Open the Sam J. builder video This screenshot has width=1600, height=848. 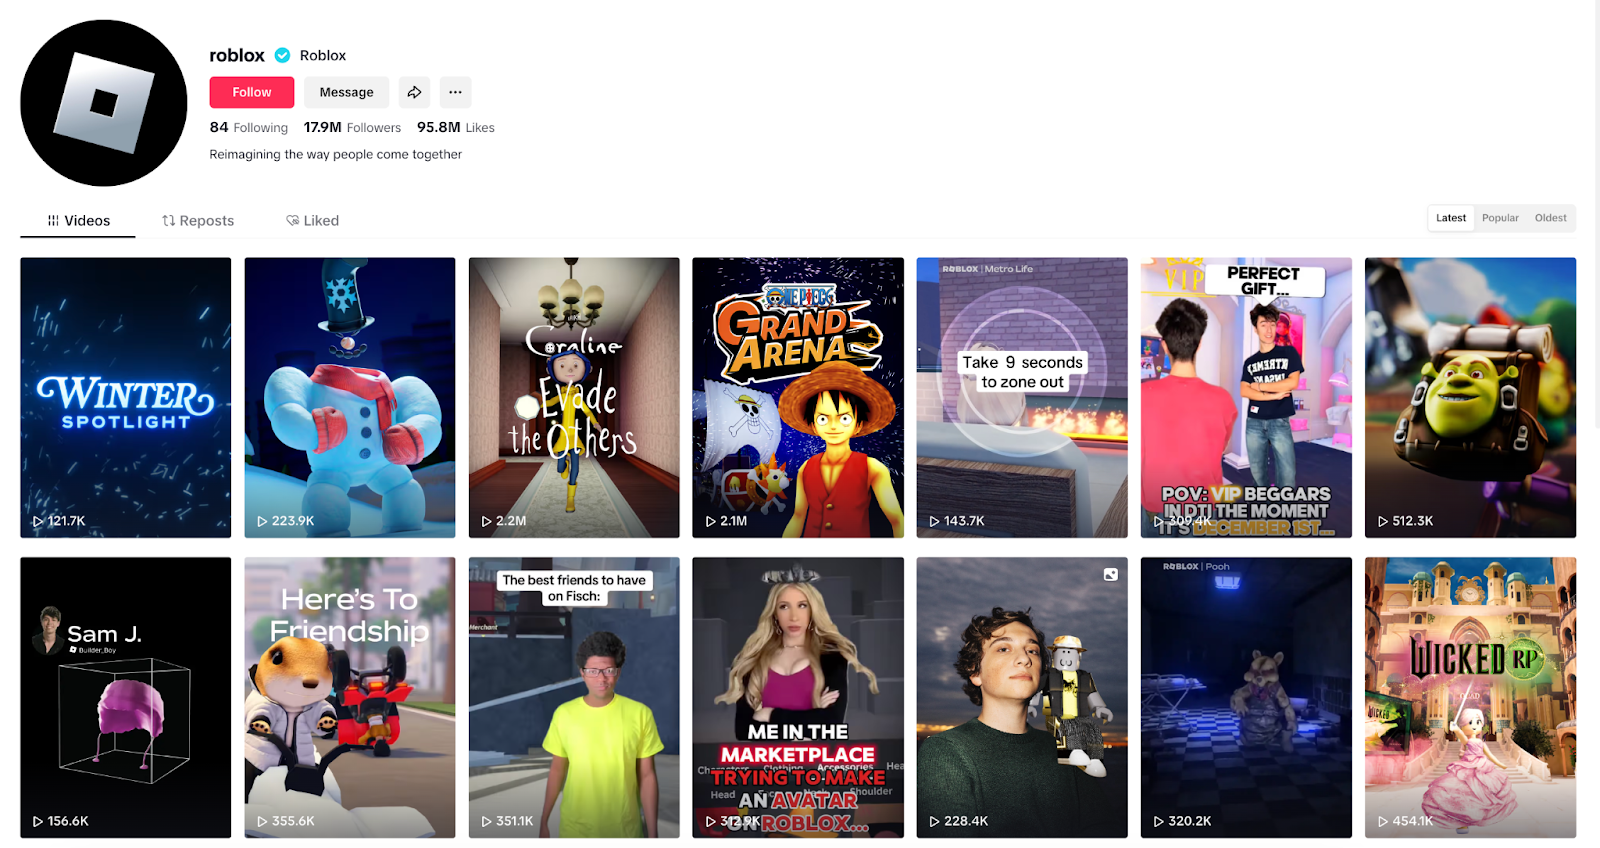[x=126, y=697]
